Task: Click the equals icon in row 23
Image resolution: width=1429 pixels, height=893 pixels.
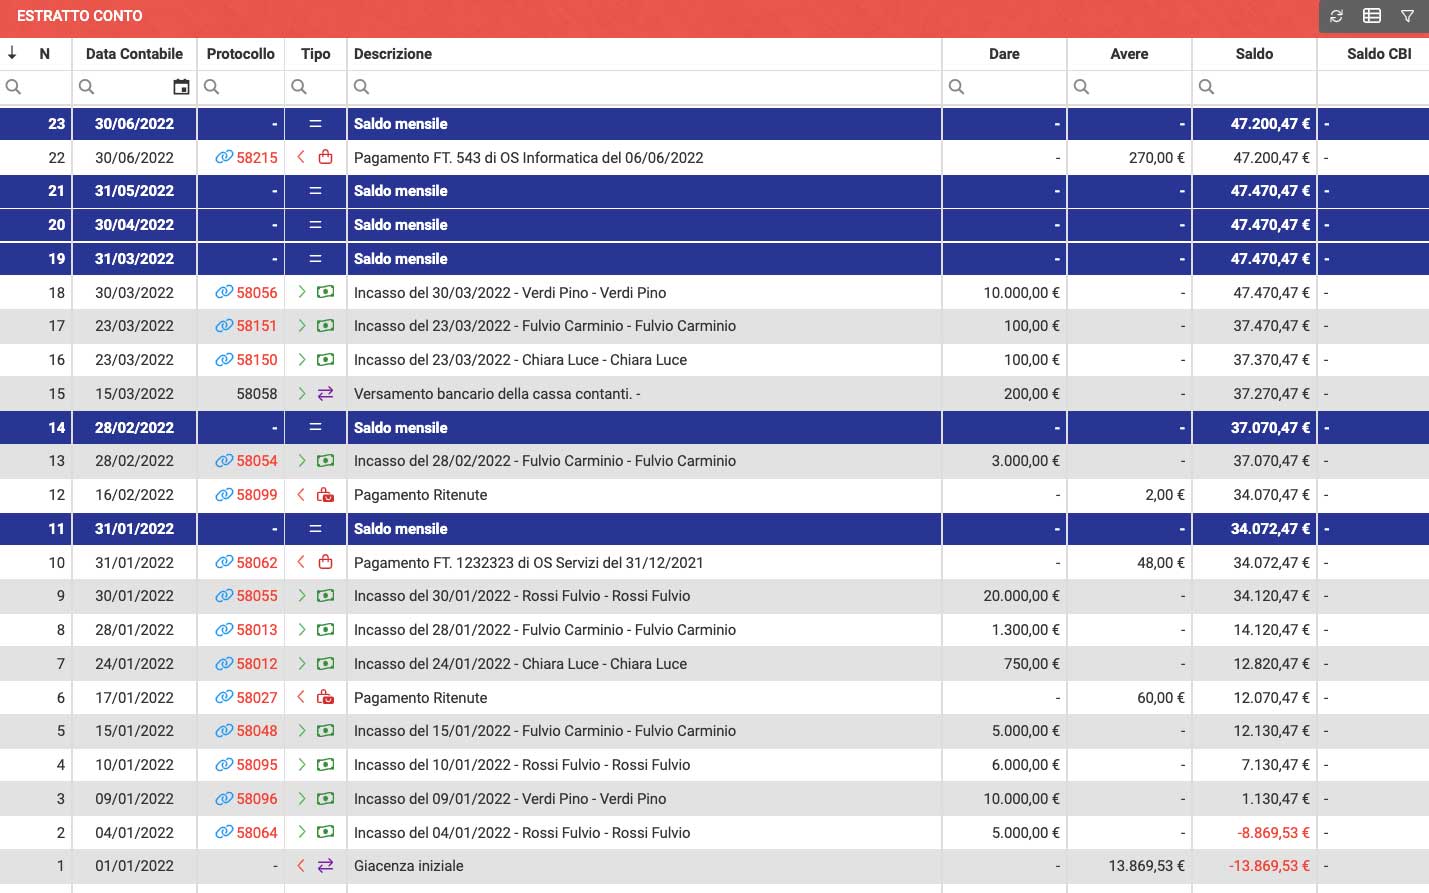Action: point(315,124)
